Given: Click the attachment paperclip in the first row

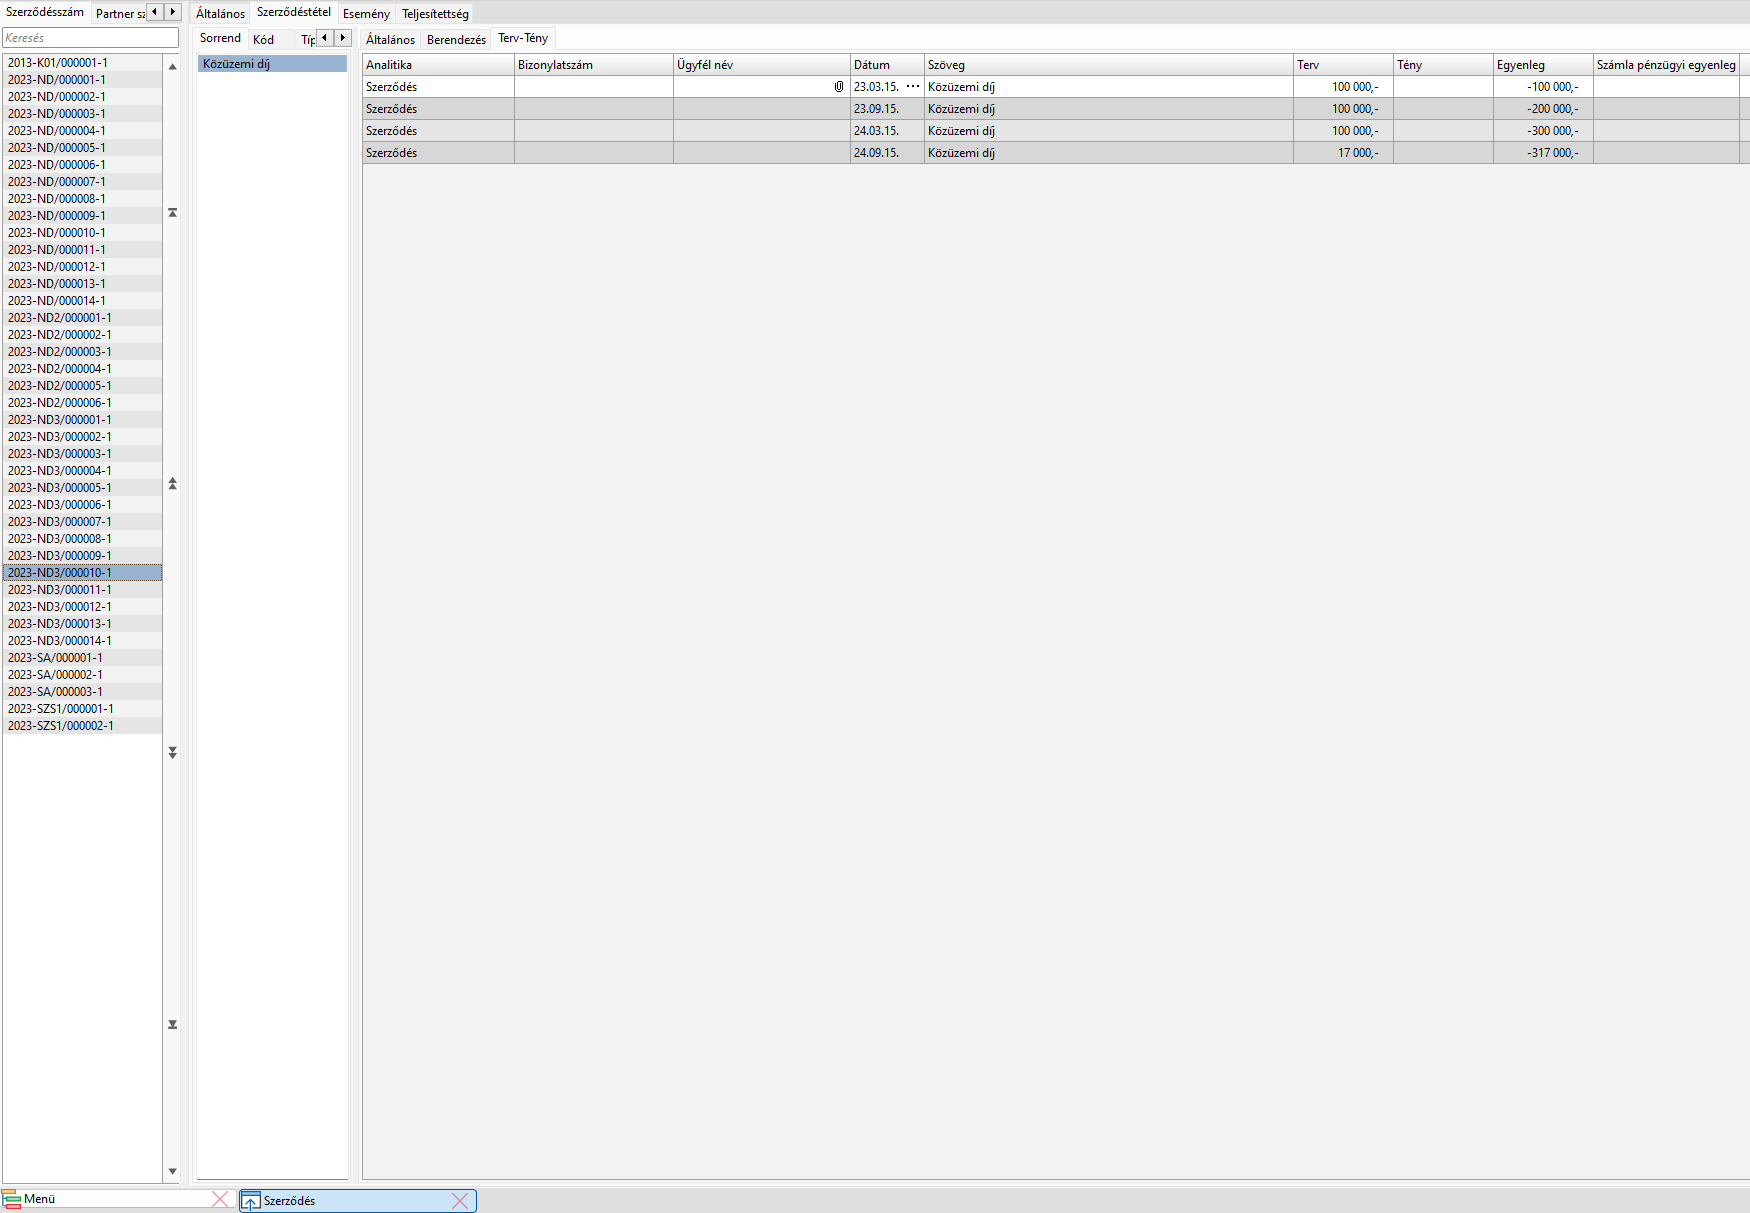Looking at the screenshot, I should click(839, 87).
